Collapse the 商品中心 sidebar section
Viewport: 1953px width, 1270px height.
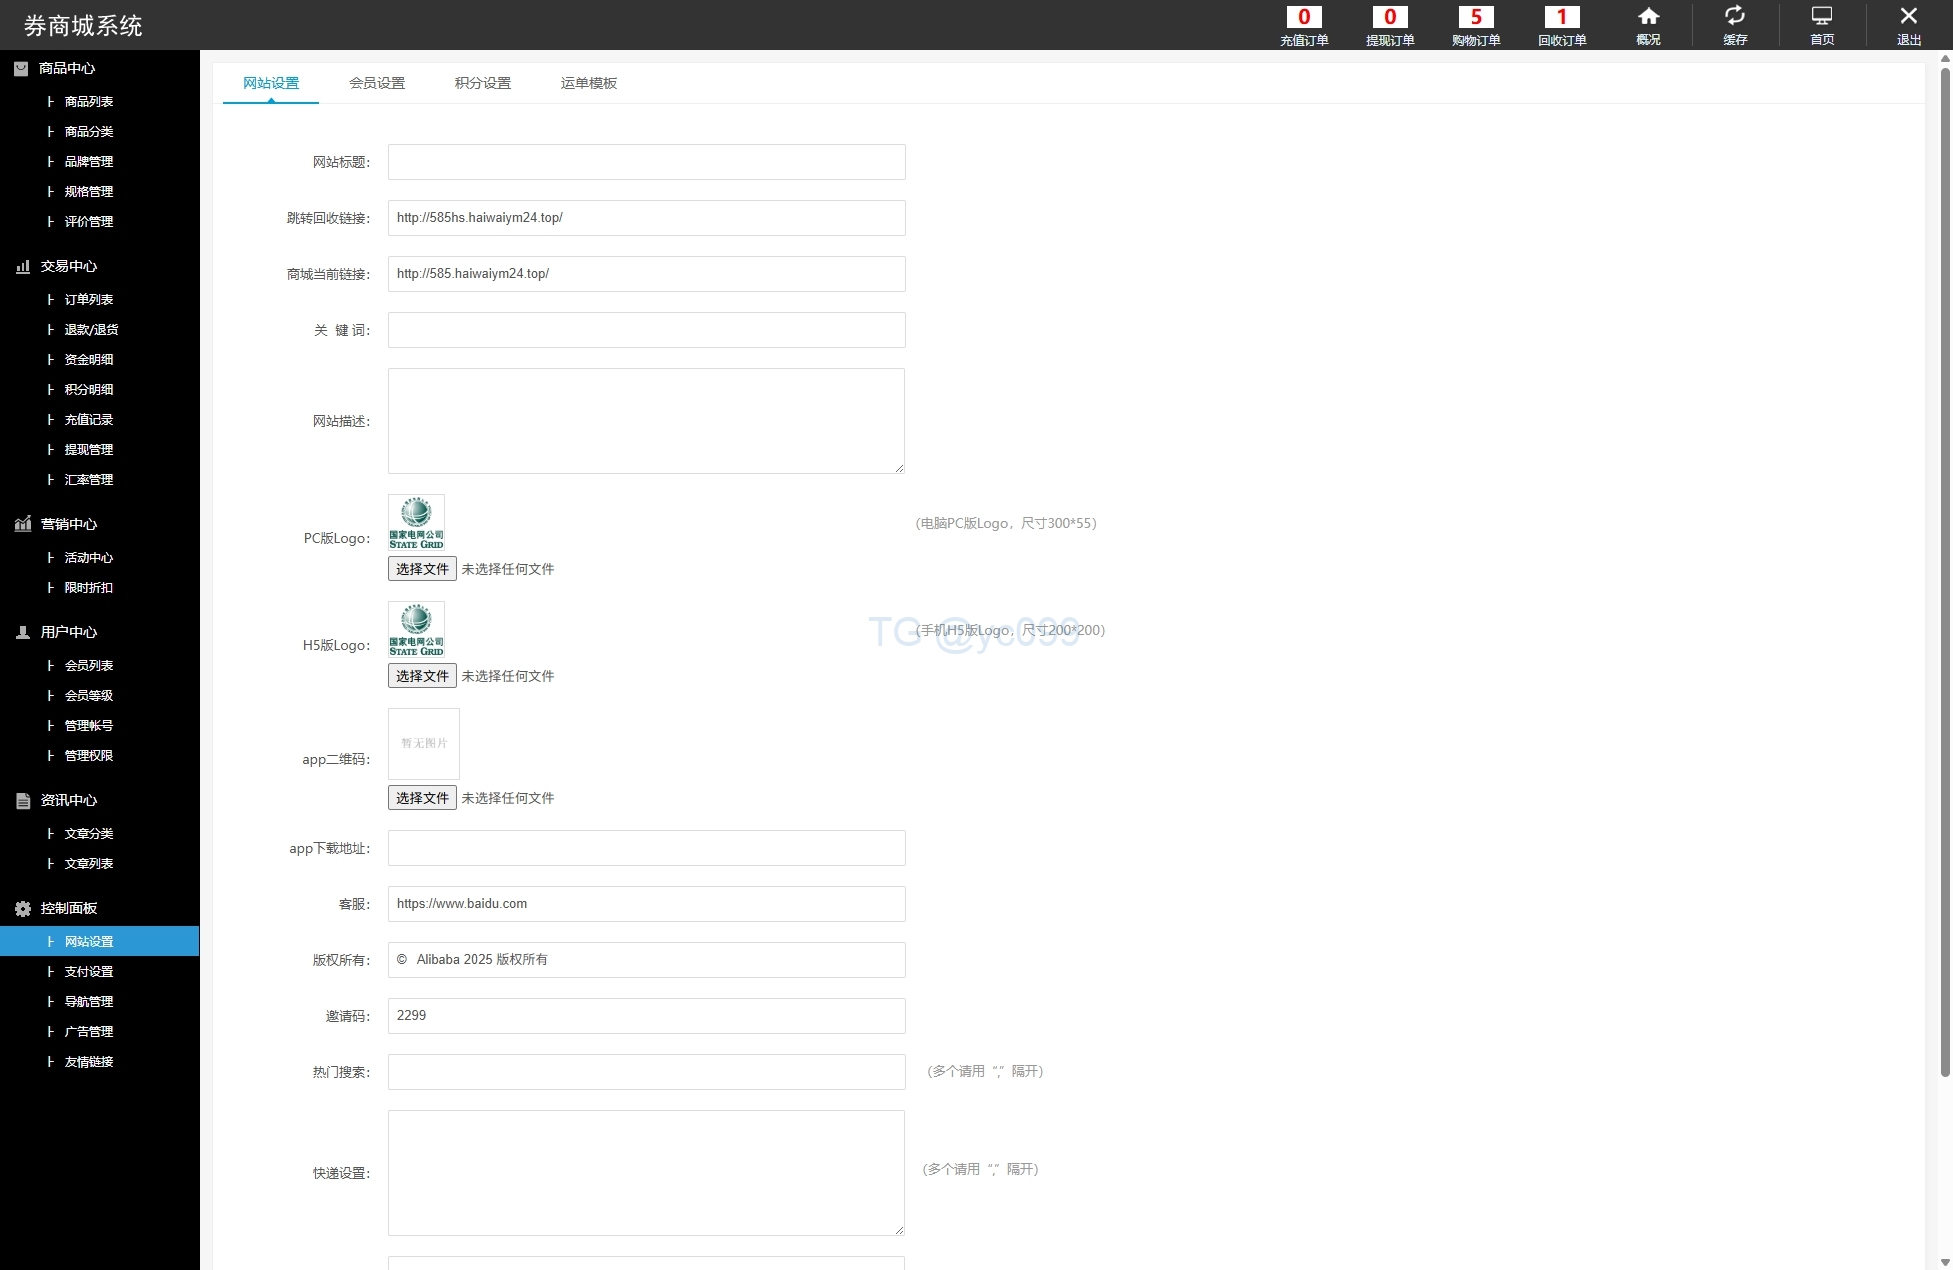coord(66,68)
